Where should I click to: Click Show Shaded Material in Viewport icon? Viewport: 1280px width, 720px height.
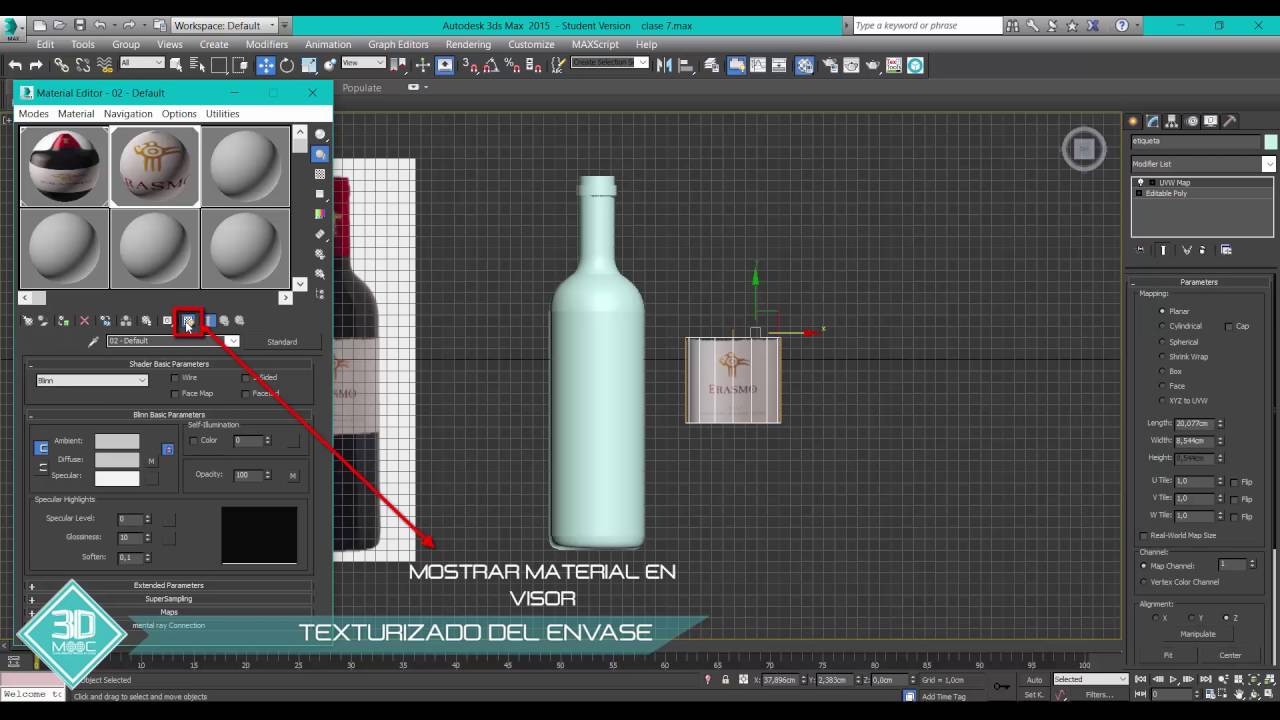pyautogui.click(x=188, y=321)
